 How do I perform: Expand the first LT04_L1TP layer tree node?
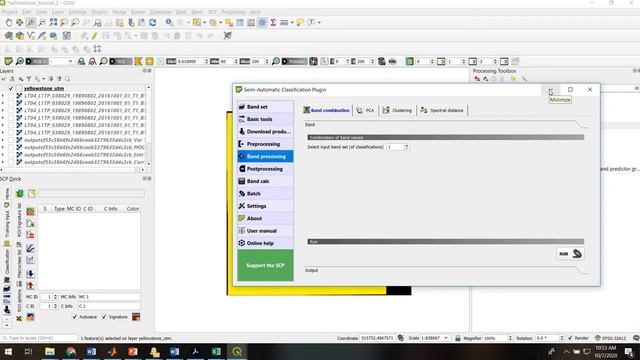tap(3, 96)
